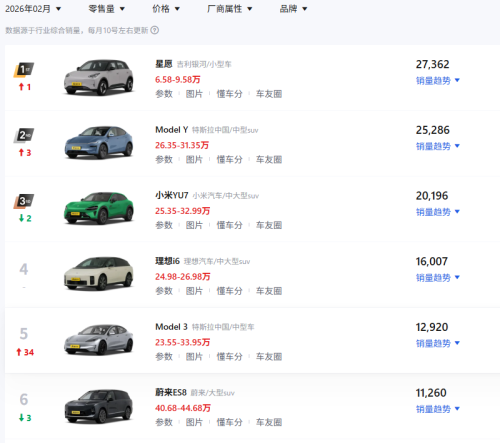Show 销量趋势 for 蔚来ES8
This screenshot has width=500, height=443.
438,409
